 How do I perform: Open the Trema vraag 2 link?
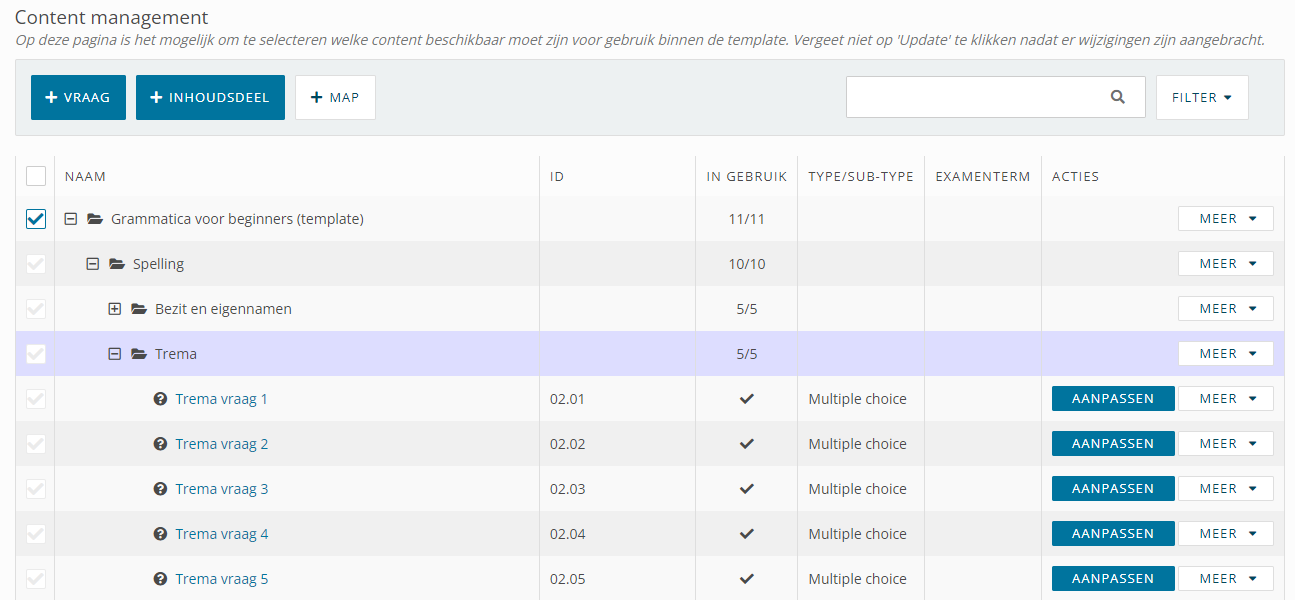point(221,444)
